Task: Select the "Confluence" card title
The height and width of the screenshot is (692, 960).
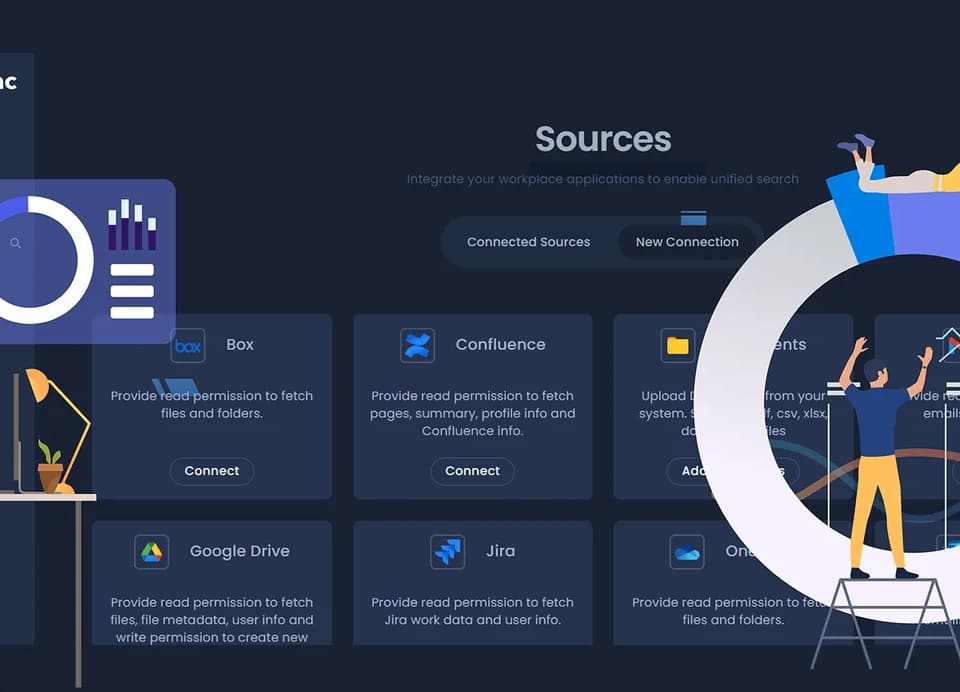Action: [500, 344]
